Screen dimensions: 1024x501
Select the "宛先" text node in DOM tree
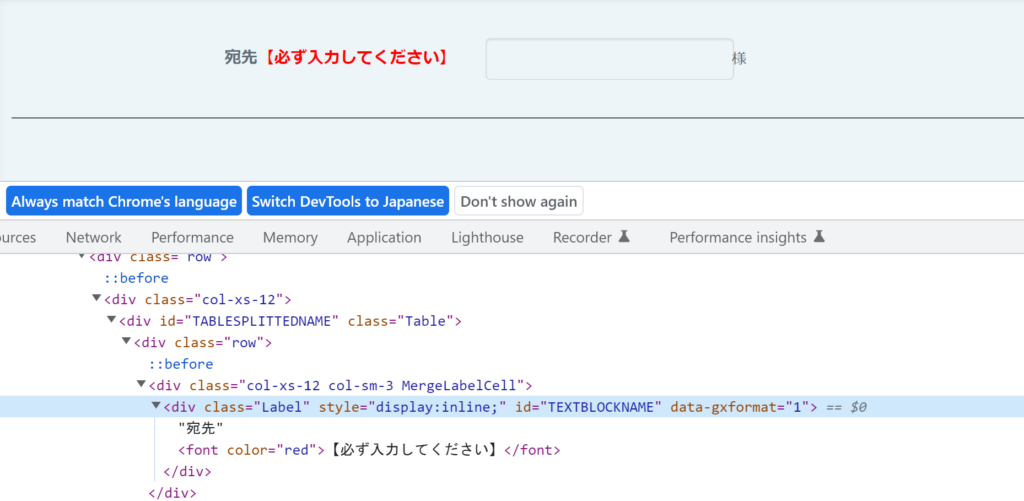point(201,428)
